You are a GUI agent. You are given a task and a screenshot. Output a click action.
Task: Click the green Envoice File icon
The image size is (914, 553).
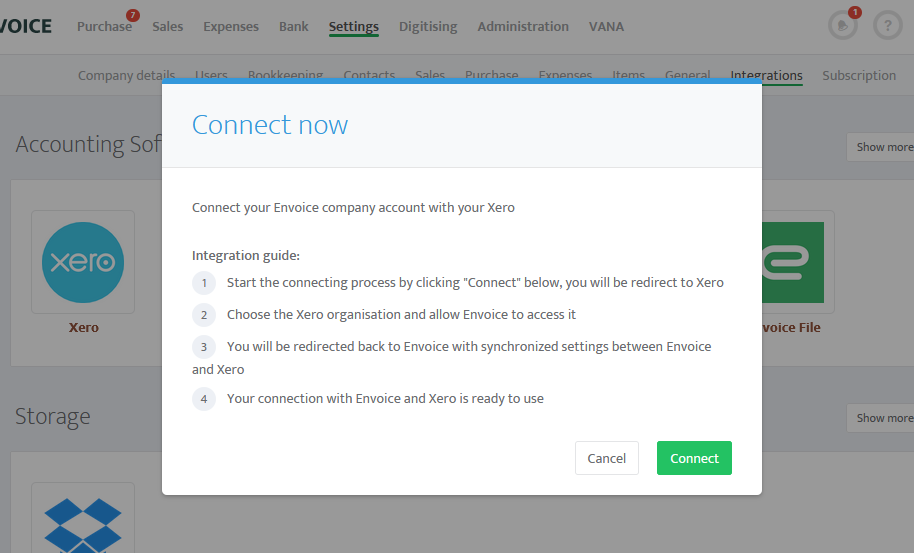(x=793, y=262)
